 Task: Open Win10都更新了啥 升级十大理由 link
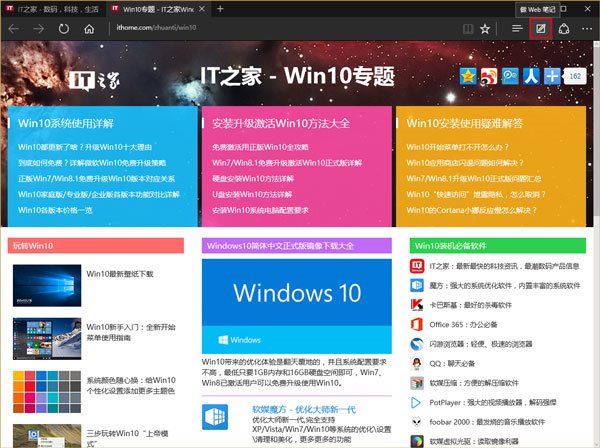(x=85, y=147)
